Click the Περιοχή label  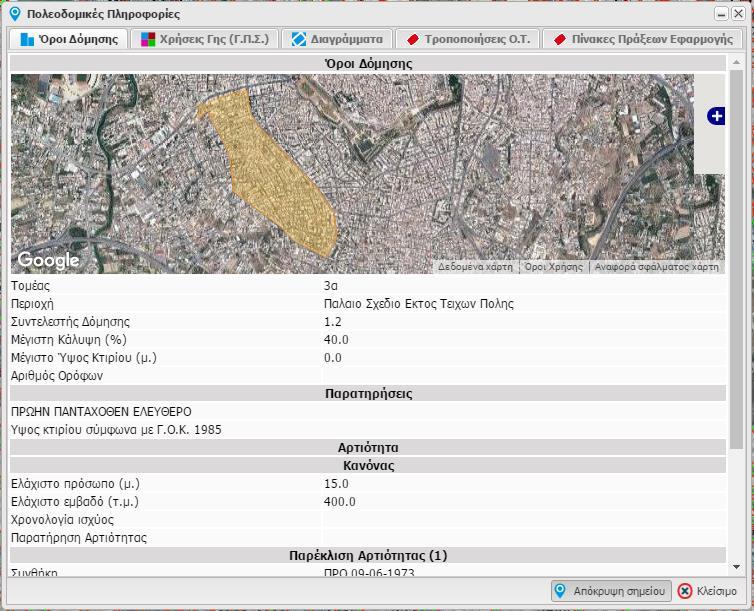(x=32, y=304)
